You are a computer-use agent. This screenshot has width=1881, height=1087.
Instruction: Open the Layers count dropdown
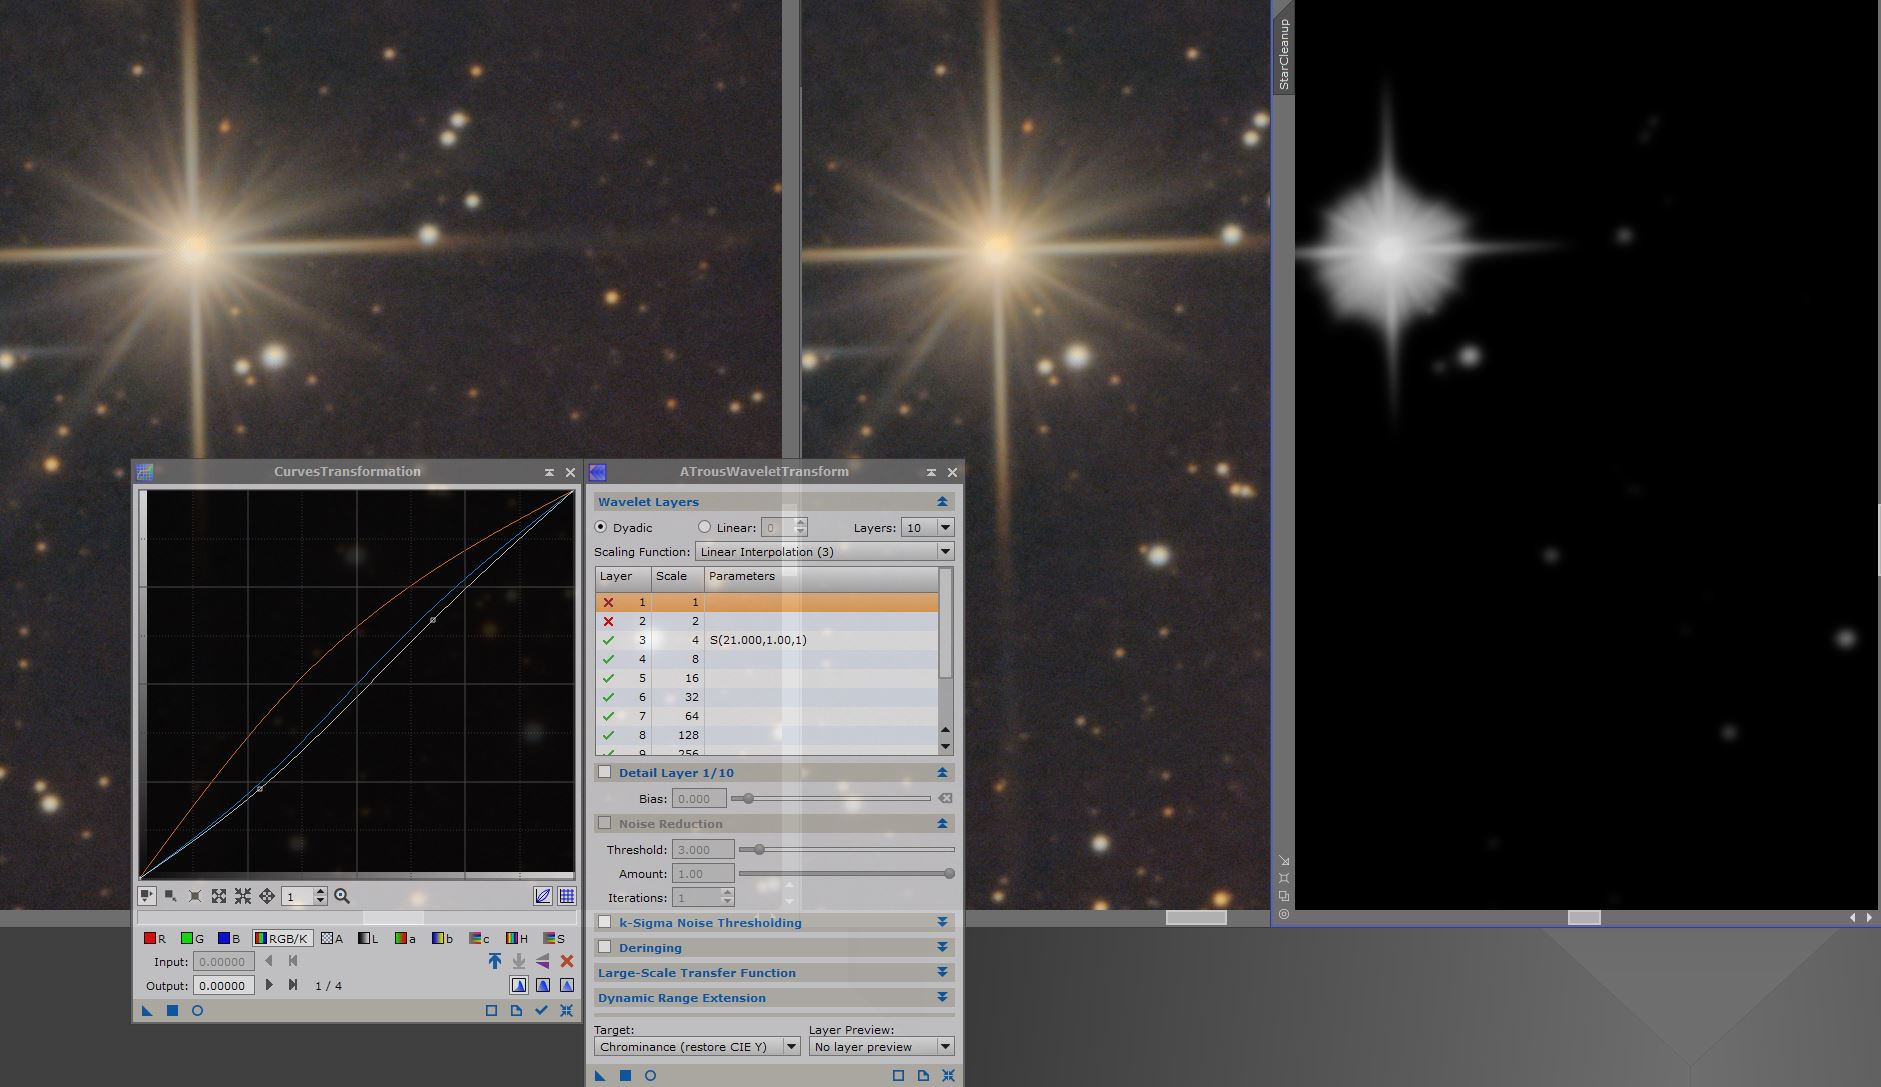pyautogui.click(x=944, y=527)
